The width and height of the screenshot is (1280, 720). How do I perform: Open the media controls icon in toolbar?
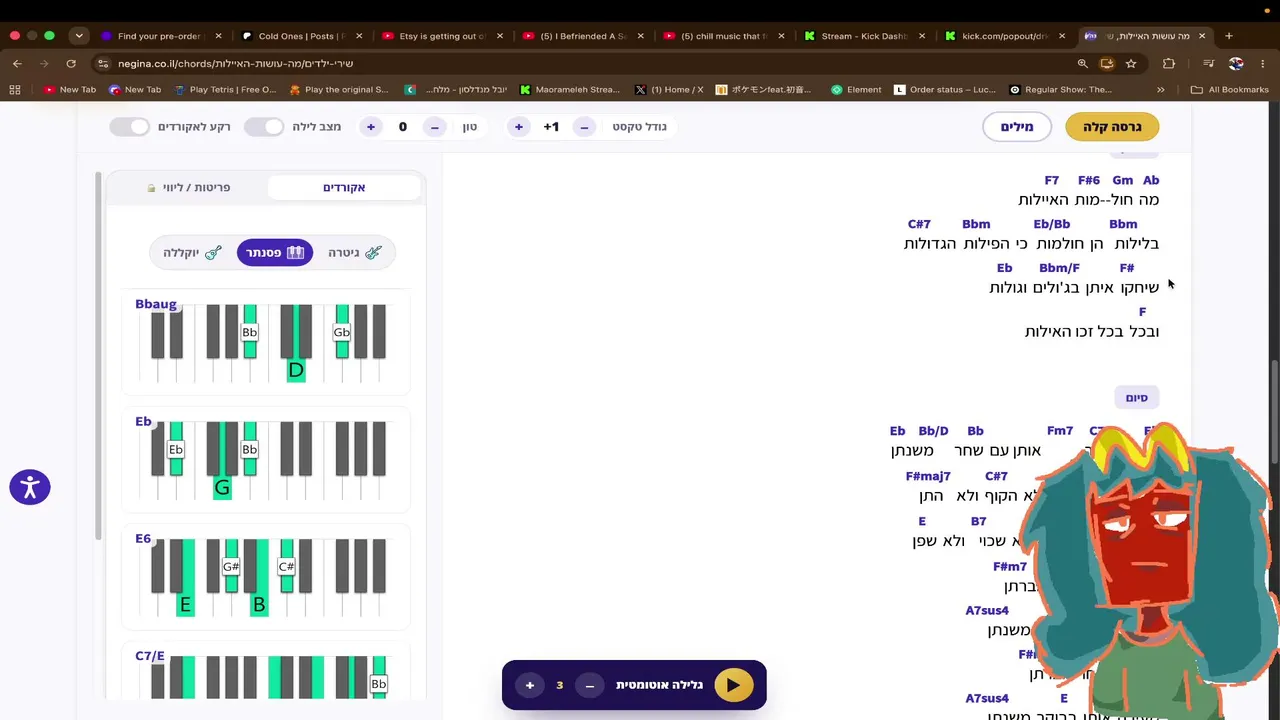click(1208, 63)
